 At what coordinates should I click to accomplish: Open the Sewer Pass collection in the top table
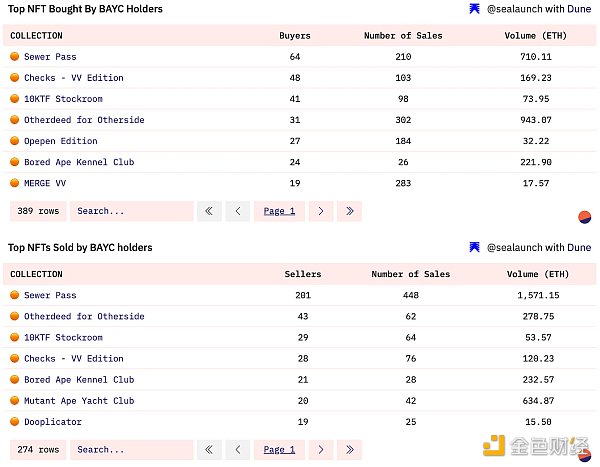coord(50,57)
